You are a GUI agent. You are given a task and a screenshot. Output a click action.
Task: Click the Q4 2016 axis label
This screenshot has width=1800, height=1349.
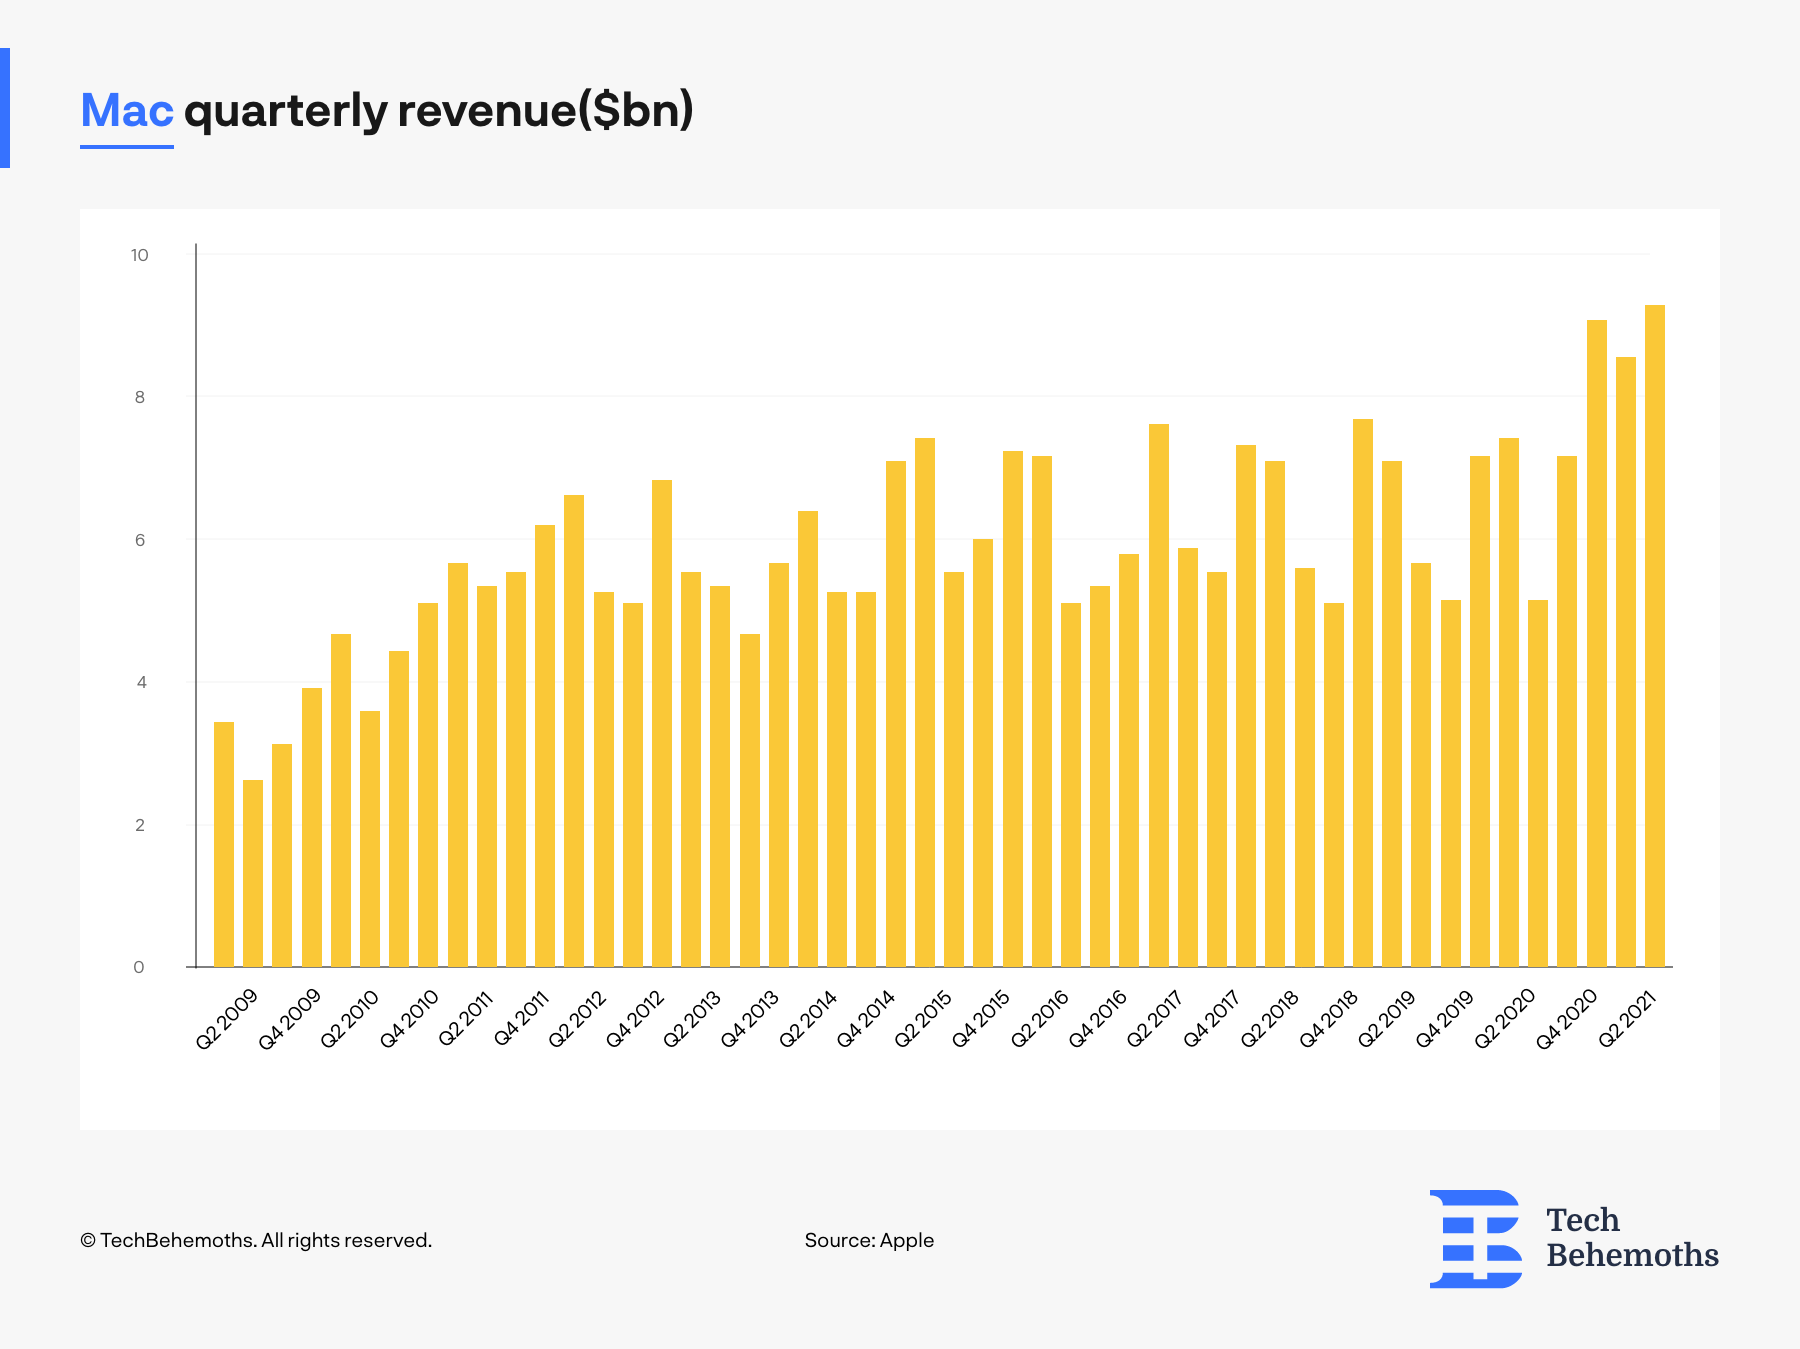click(x=1098, y=1019)
